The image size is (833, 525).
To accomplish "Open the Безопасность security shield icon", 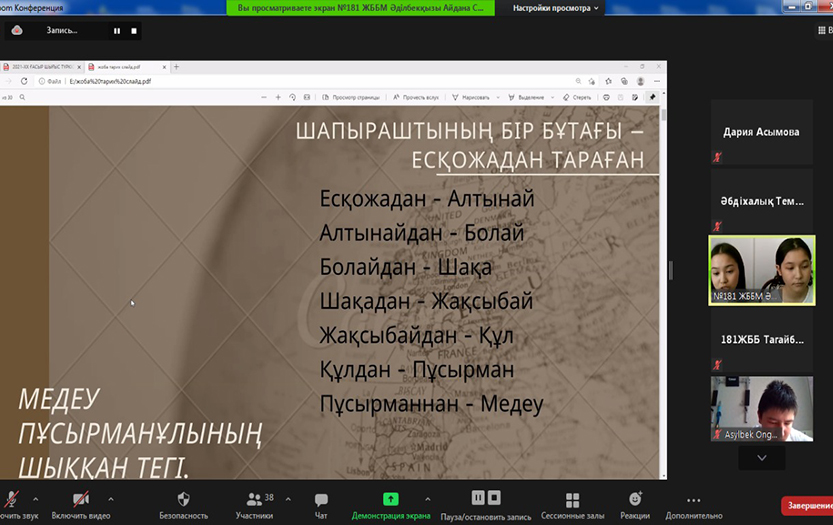I will tap(183, 499).
